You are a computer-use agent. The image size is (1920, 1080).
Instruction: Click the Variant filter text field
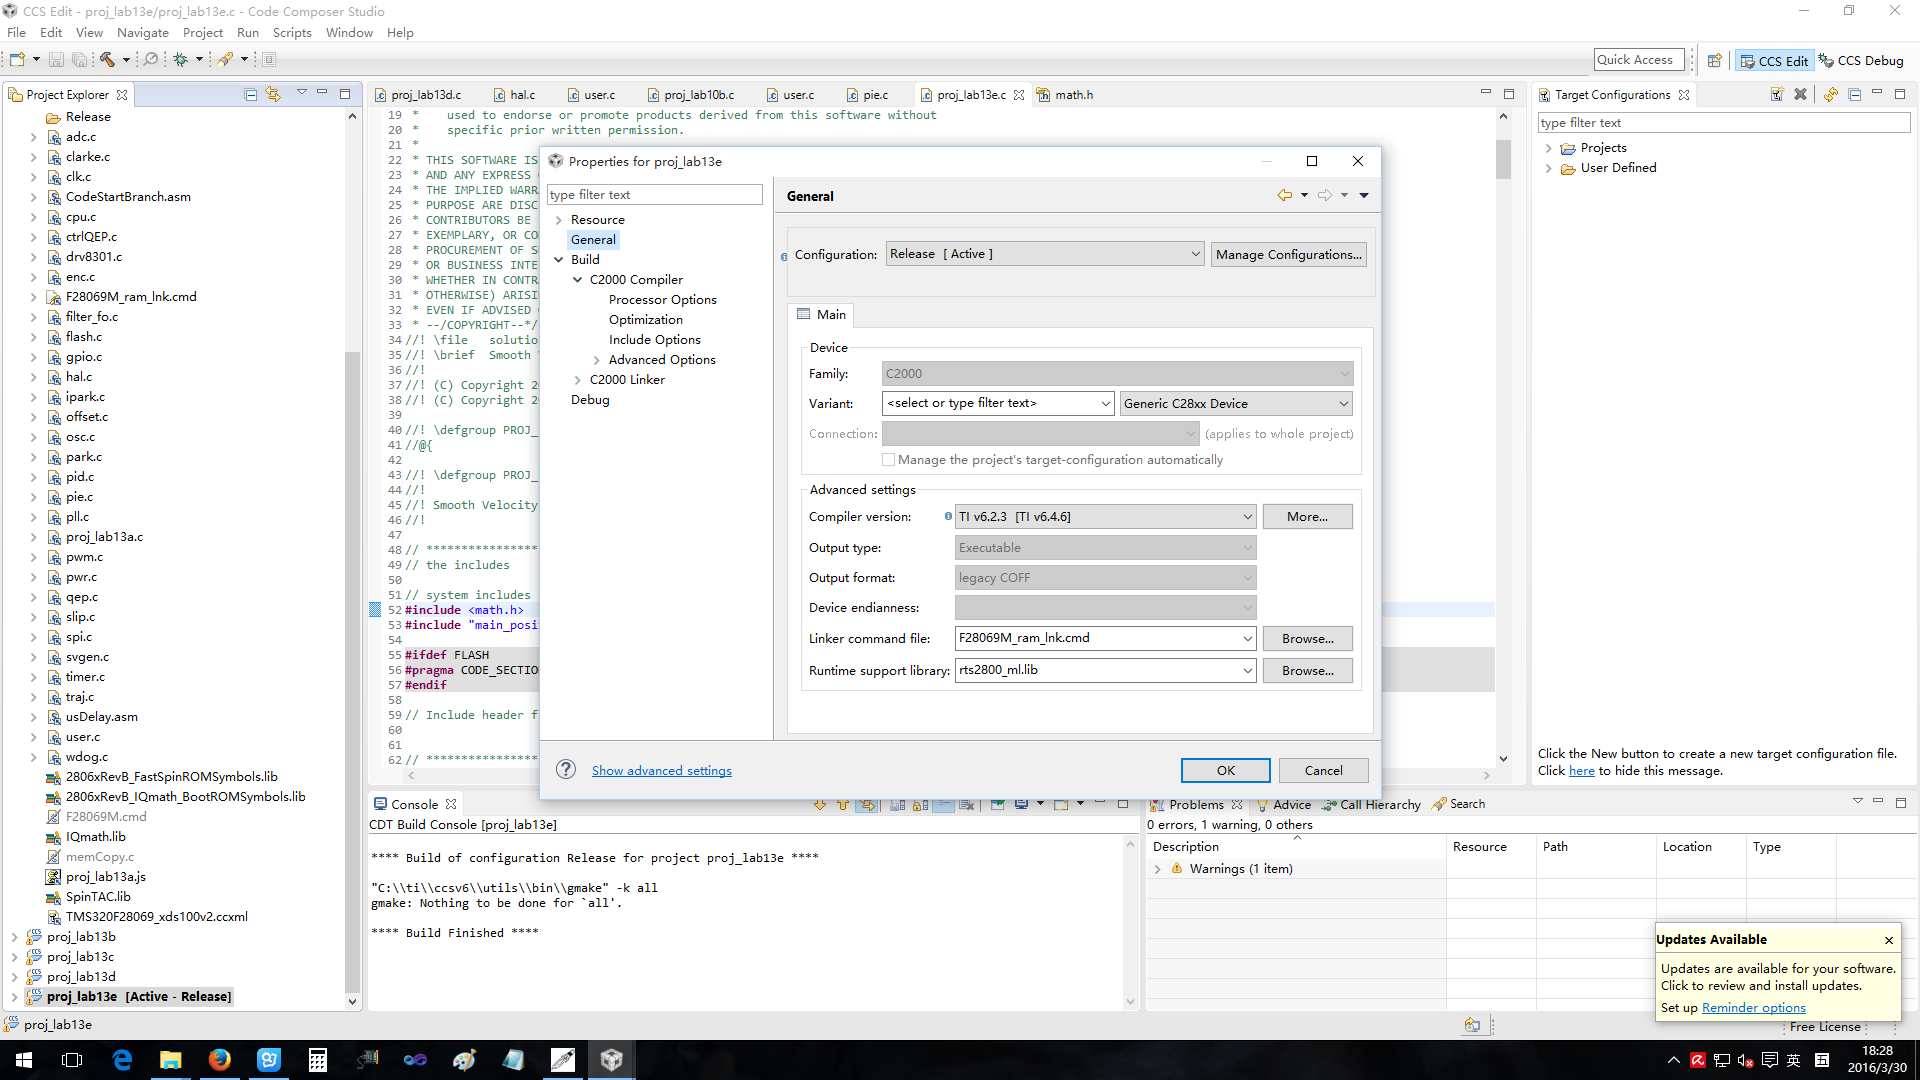point(990,403)
